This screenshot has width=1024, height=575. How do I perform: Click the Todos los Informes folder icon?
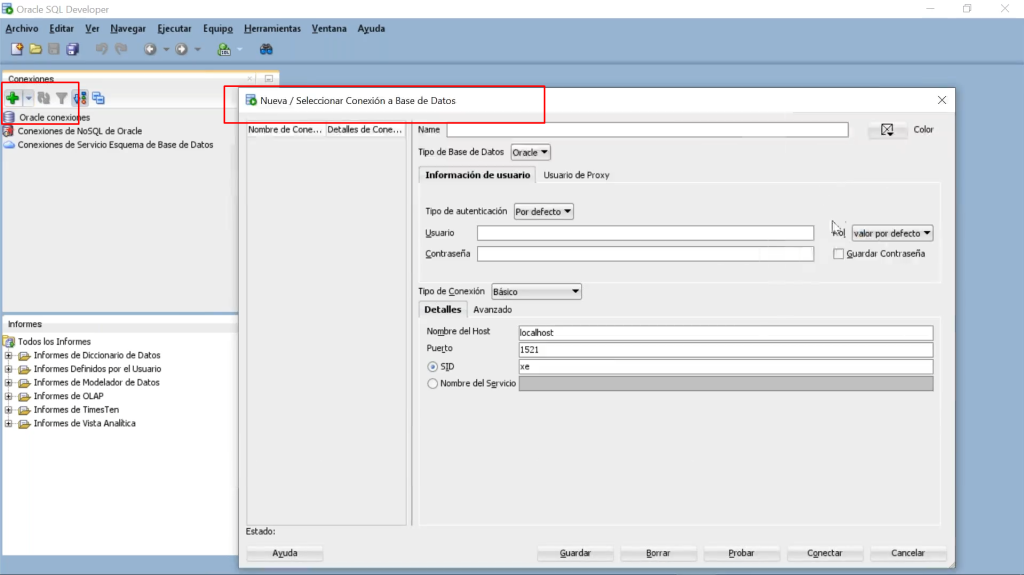click(9, 341)
